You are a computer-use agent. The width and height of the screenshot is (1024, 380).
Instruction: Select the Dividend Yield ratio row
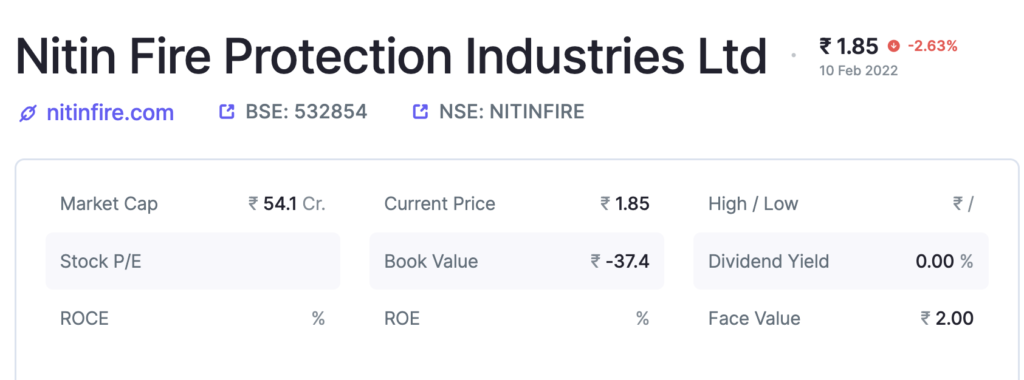840,261
